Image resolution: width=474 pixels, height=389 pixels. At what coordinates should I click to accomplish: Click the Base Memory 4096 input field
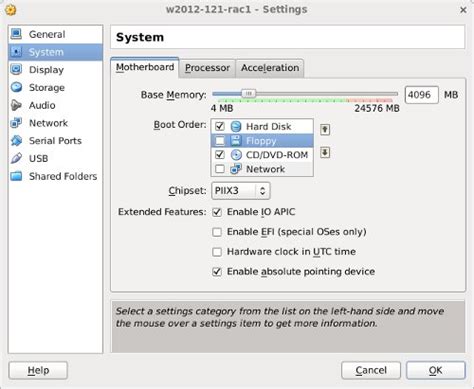(421, 95)
